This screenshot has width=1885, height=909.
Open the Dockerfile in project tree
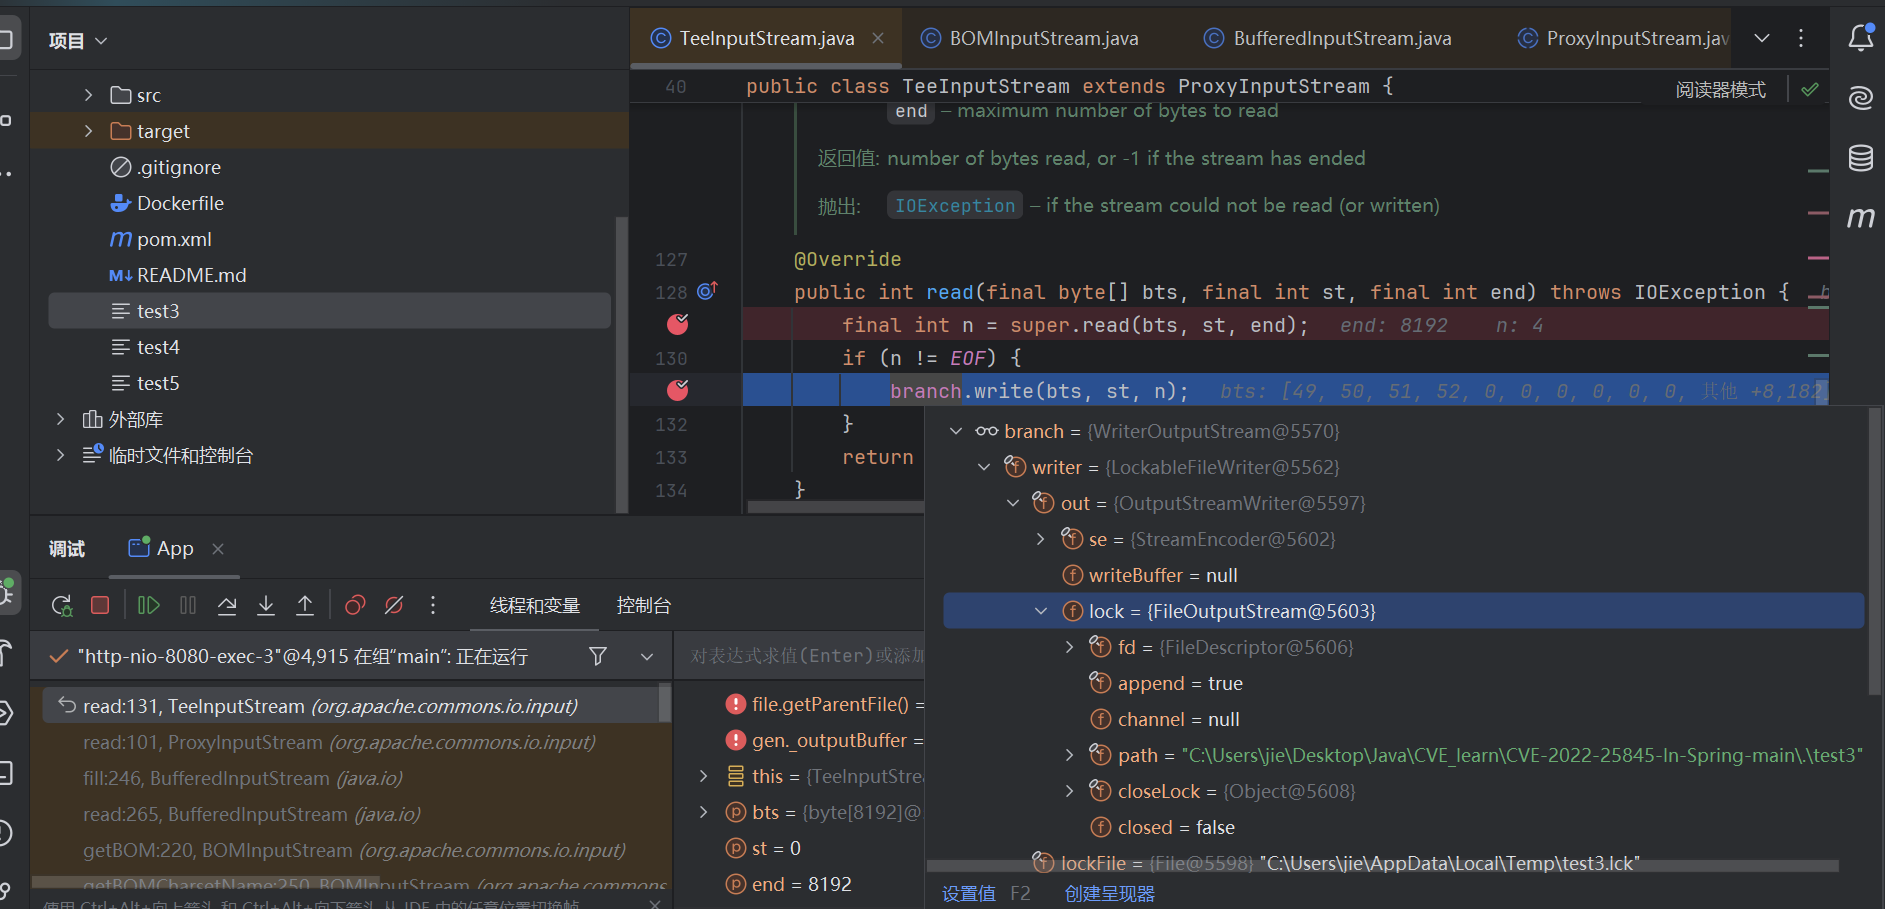click(x=180, y=203)
